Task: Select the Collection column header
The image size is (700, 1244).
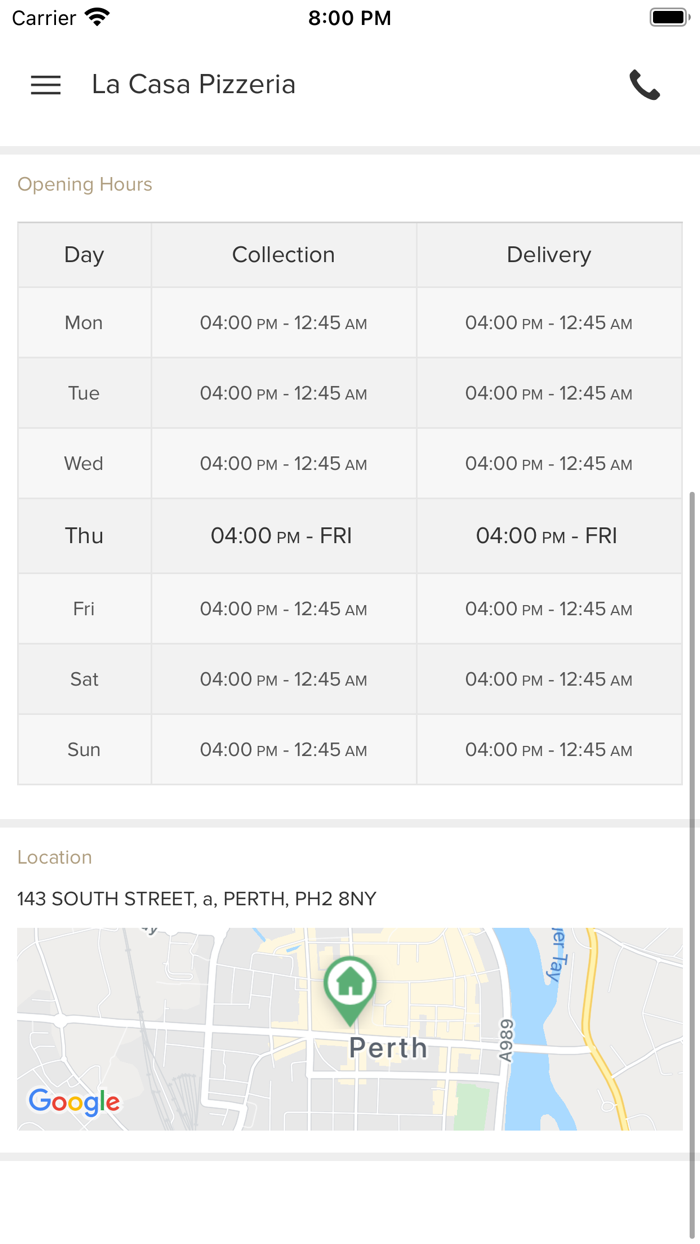Action: 283,255
